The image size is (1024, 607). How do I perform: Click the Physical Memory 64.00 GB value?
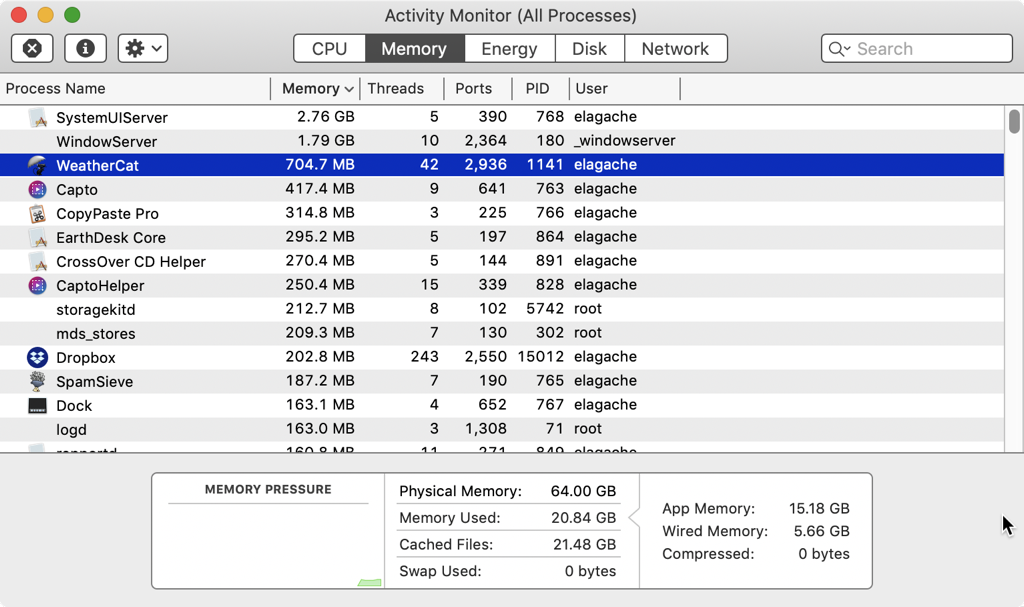tap(583, 491)
